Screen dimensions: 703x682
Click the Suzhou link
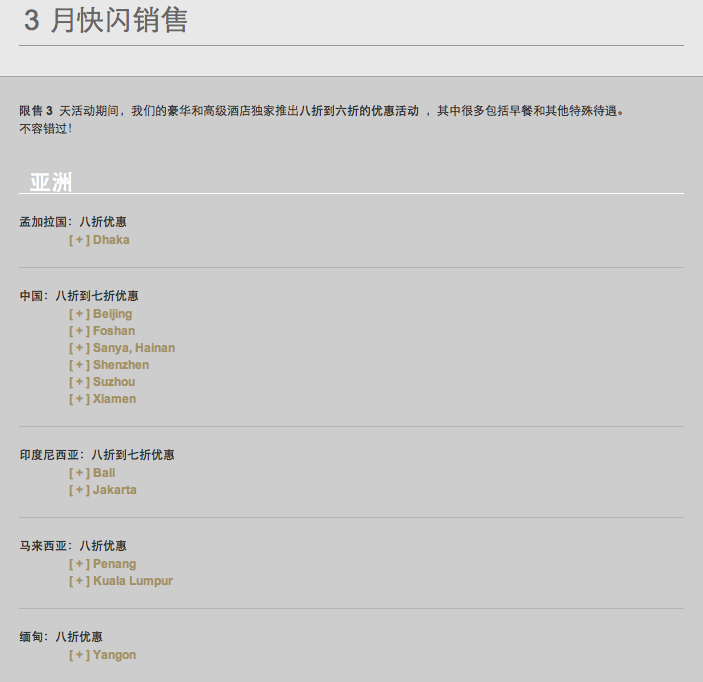(x=114, y=382)
